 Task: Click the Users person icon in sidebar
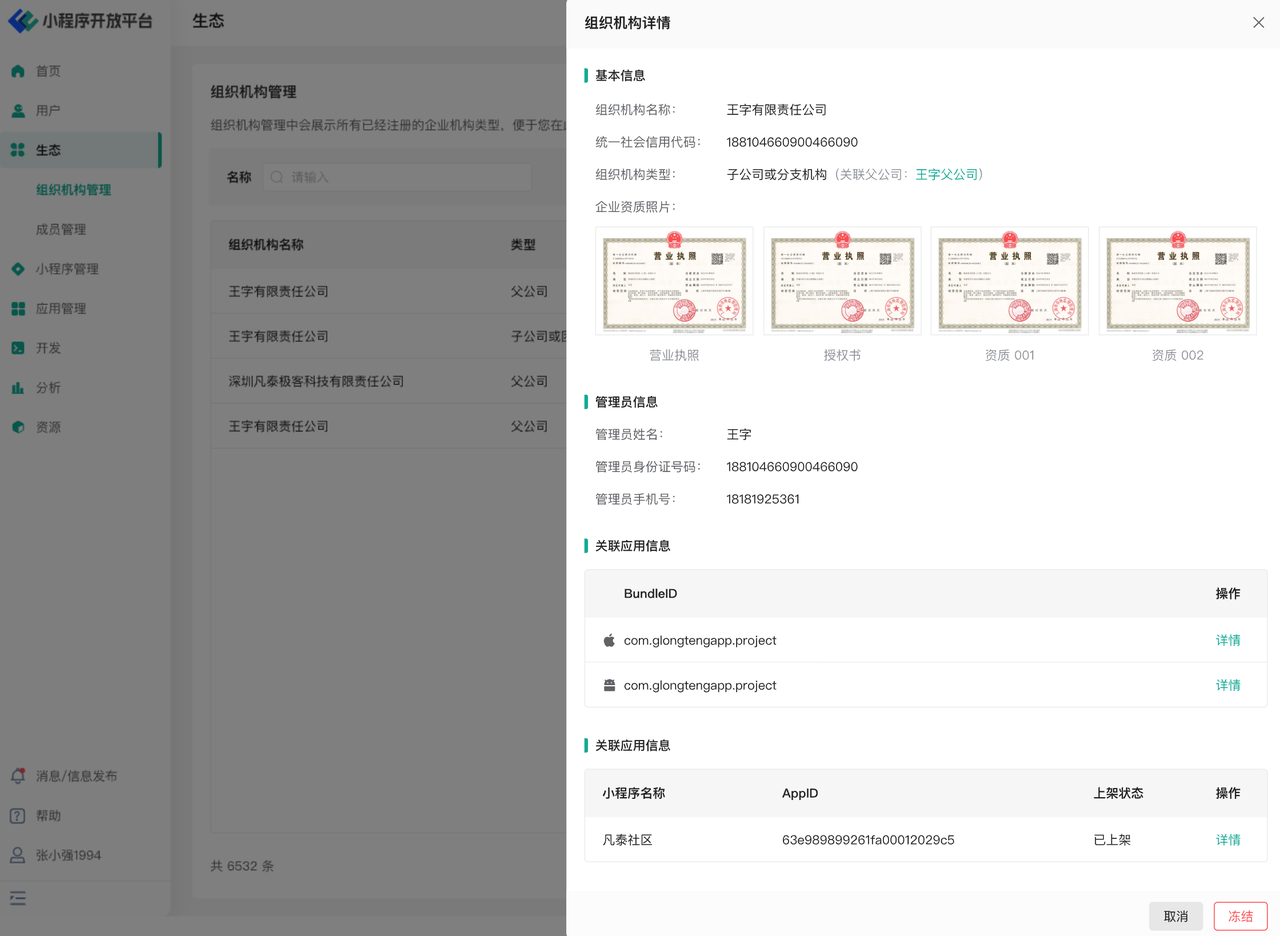(18, 111)
